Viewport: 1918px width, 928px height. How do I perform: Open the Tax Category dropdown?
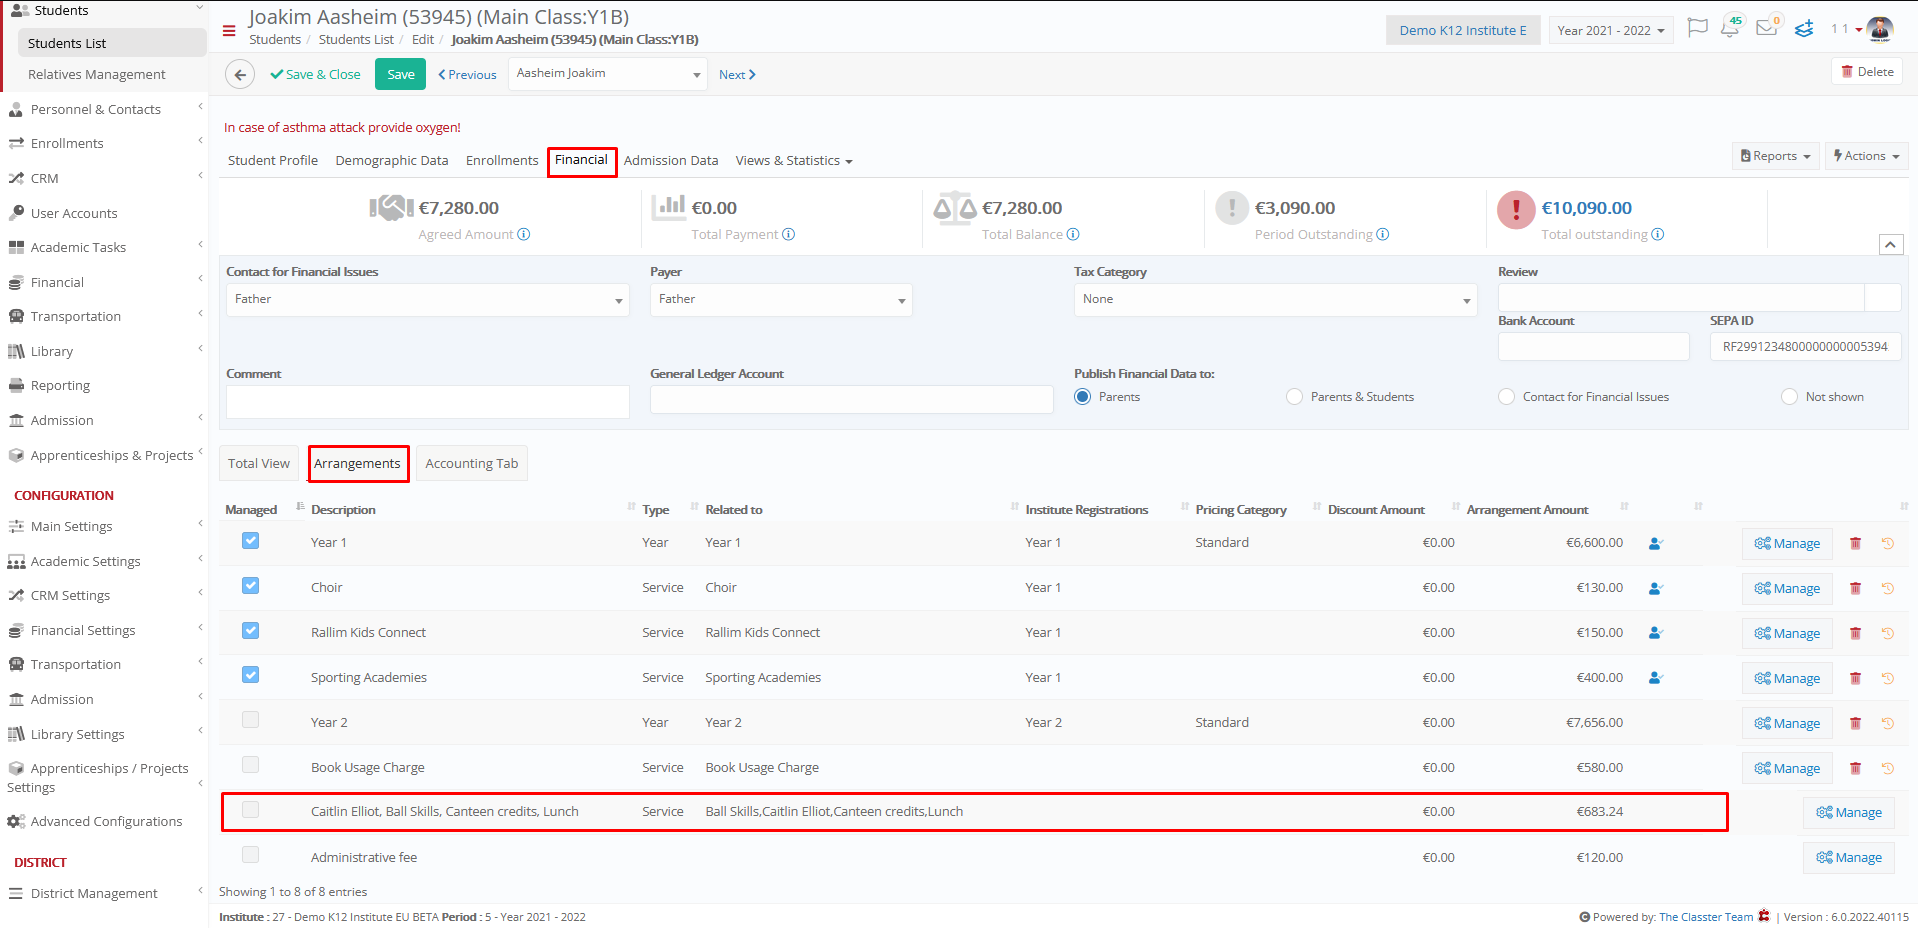point(1275,300)
